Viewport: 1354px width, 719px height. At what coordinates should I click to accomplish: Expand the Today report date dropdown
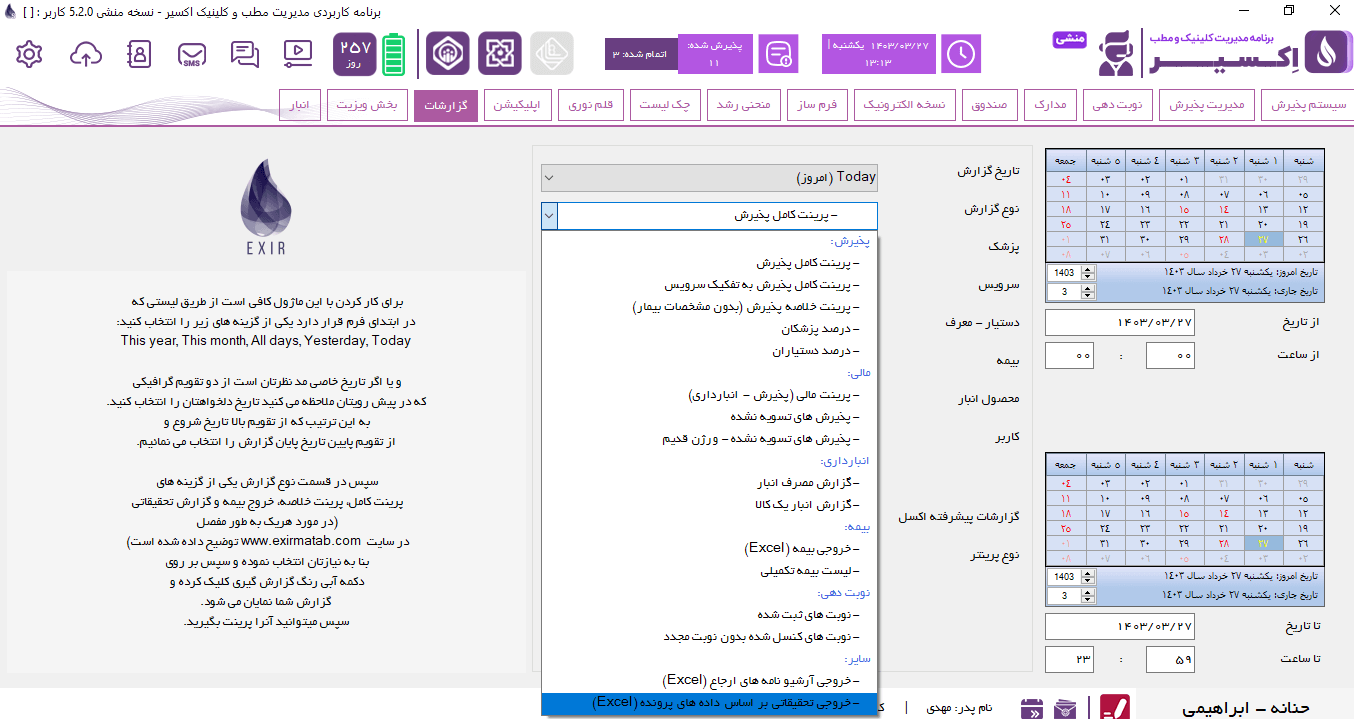click(x=709, y=178)
